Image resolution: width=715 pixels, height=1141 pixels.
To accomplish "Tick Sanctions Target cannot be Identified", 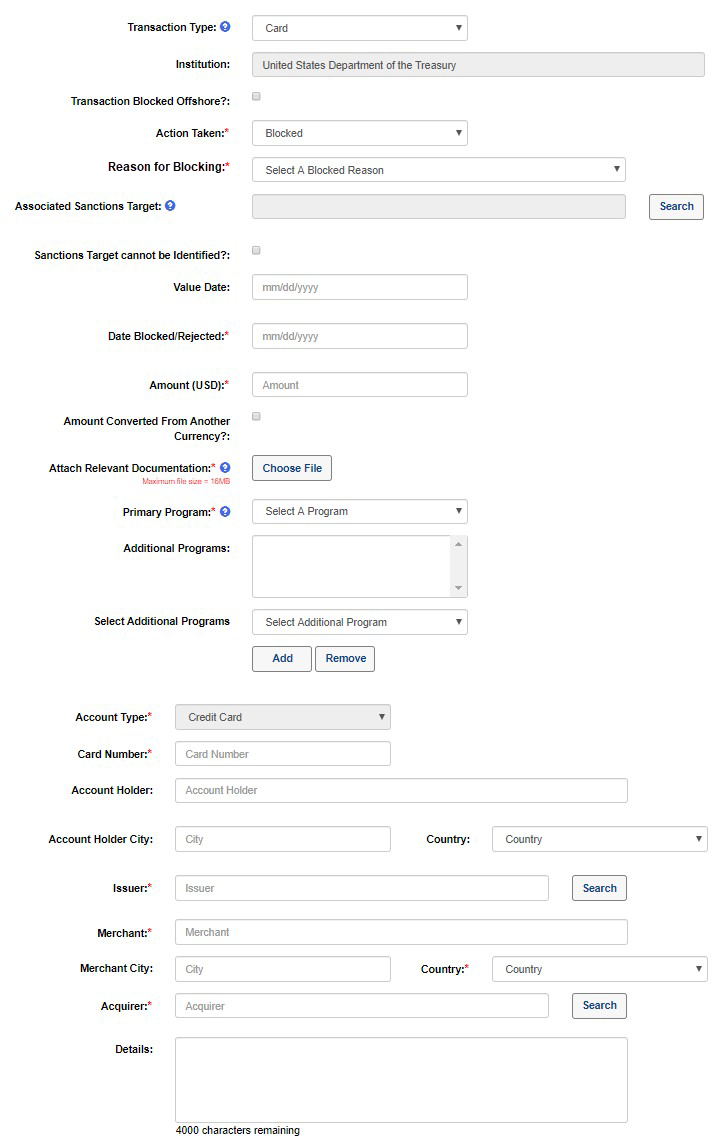I will [x=256, y=250].
